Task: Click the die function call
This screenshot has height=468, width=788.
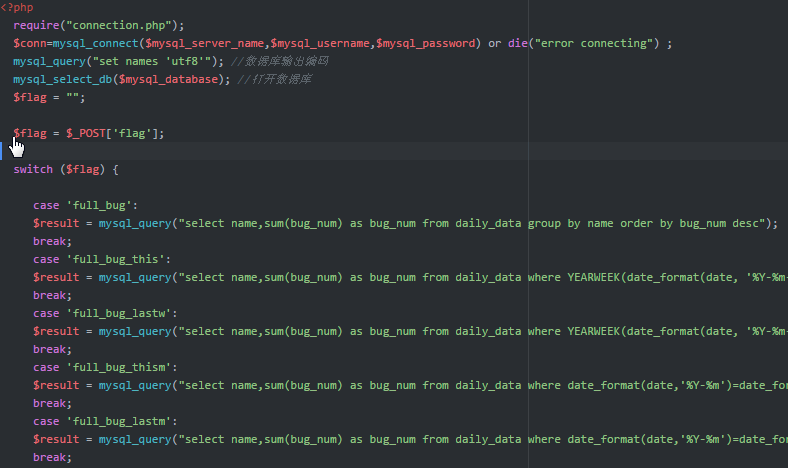Action: click(x=518, y=43)
